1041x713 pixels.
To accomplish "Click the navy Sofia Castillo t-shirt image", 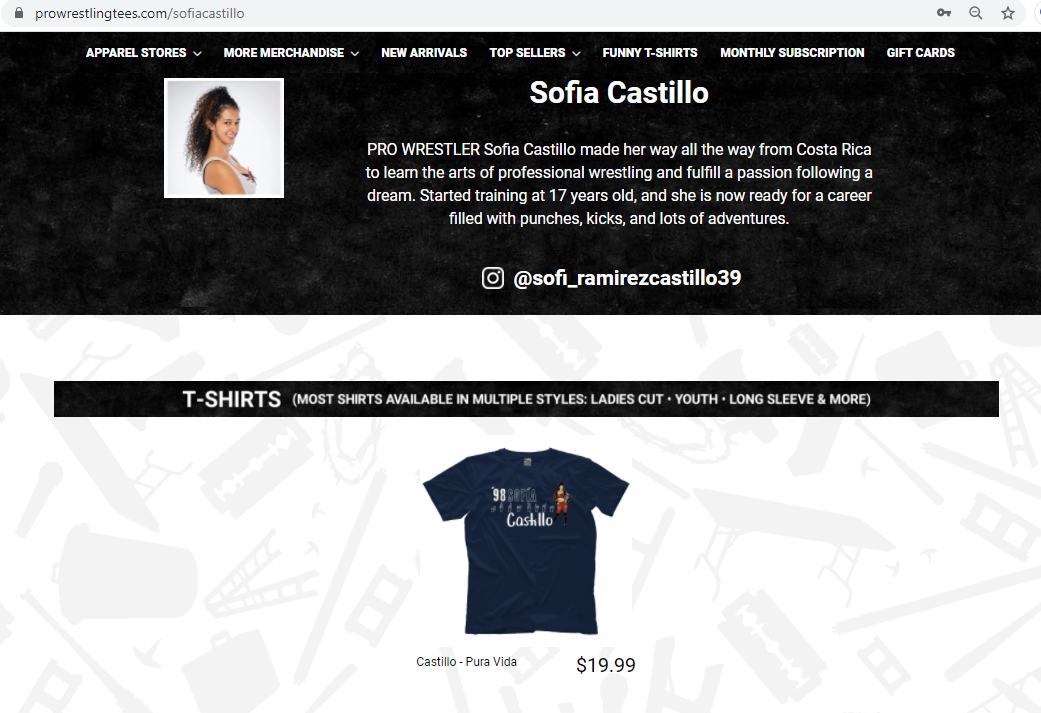I will point(526,541).
